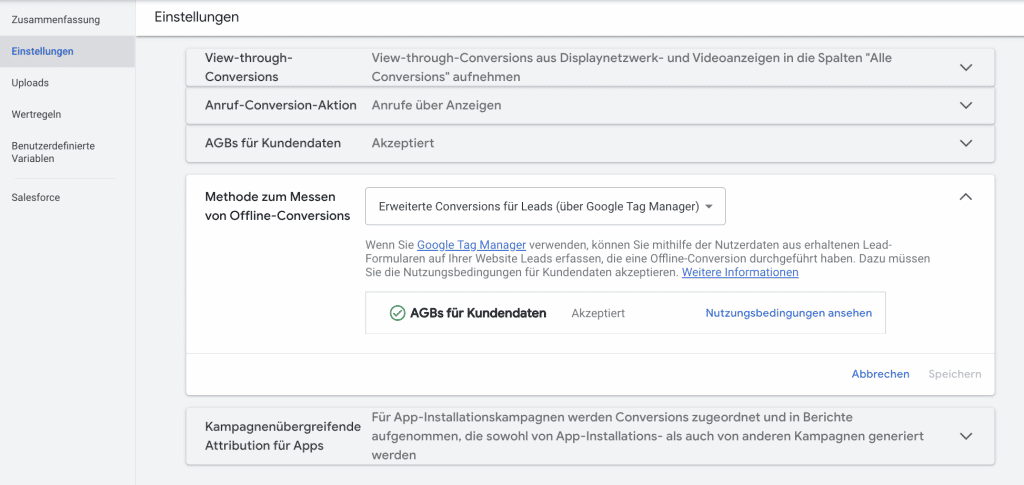This screenshot has height=485, width=1024.
Task: Select Salesforce in the sidebar
Action: coord(36,197)
